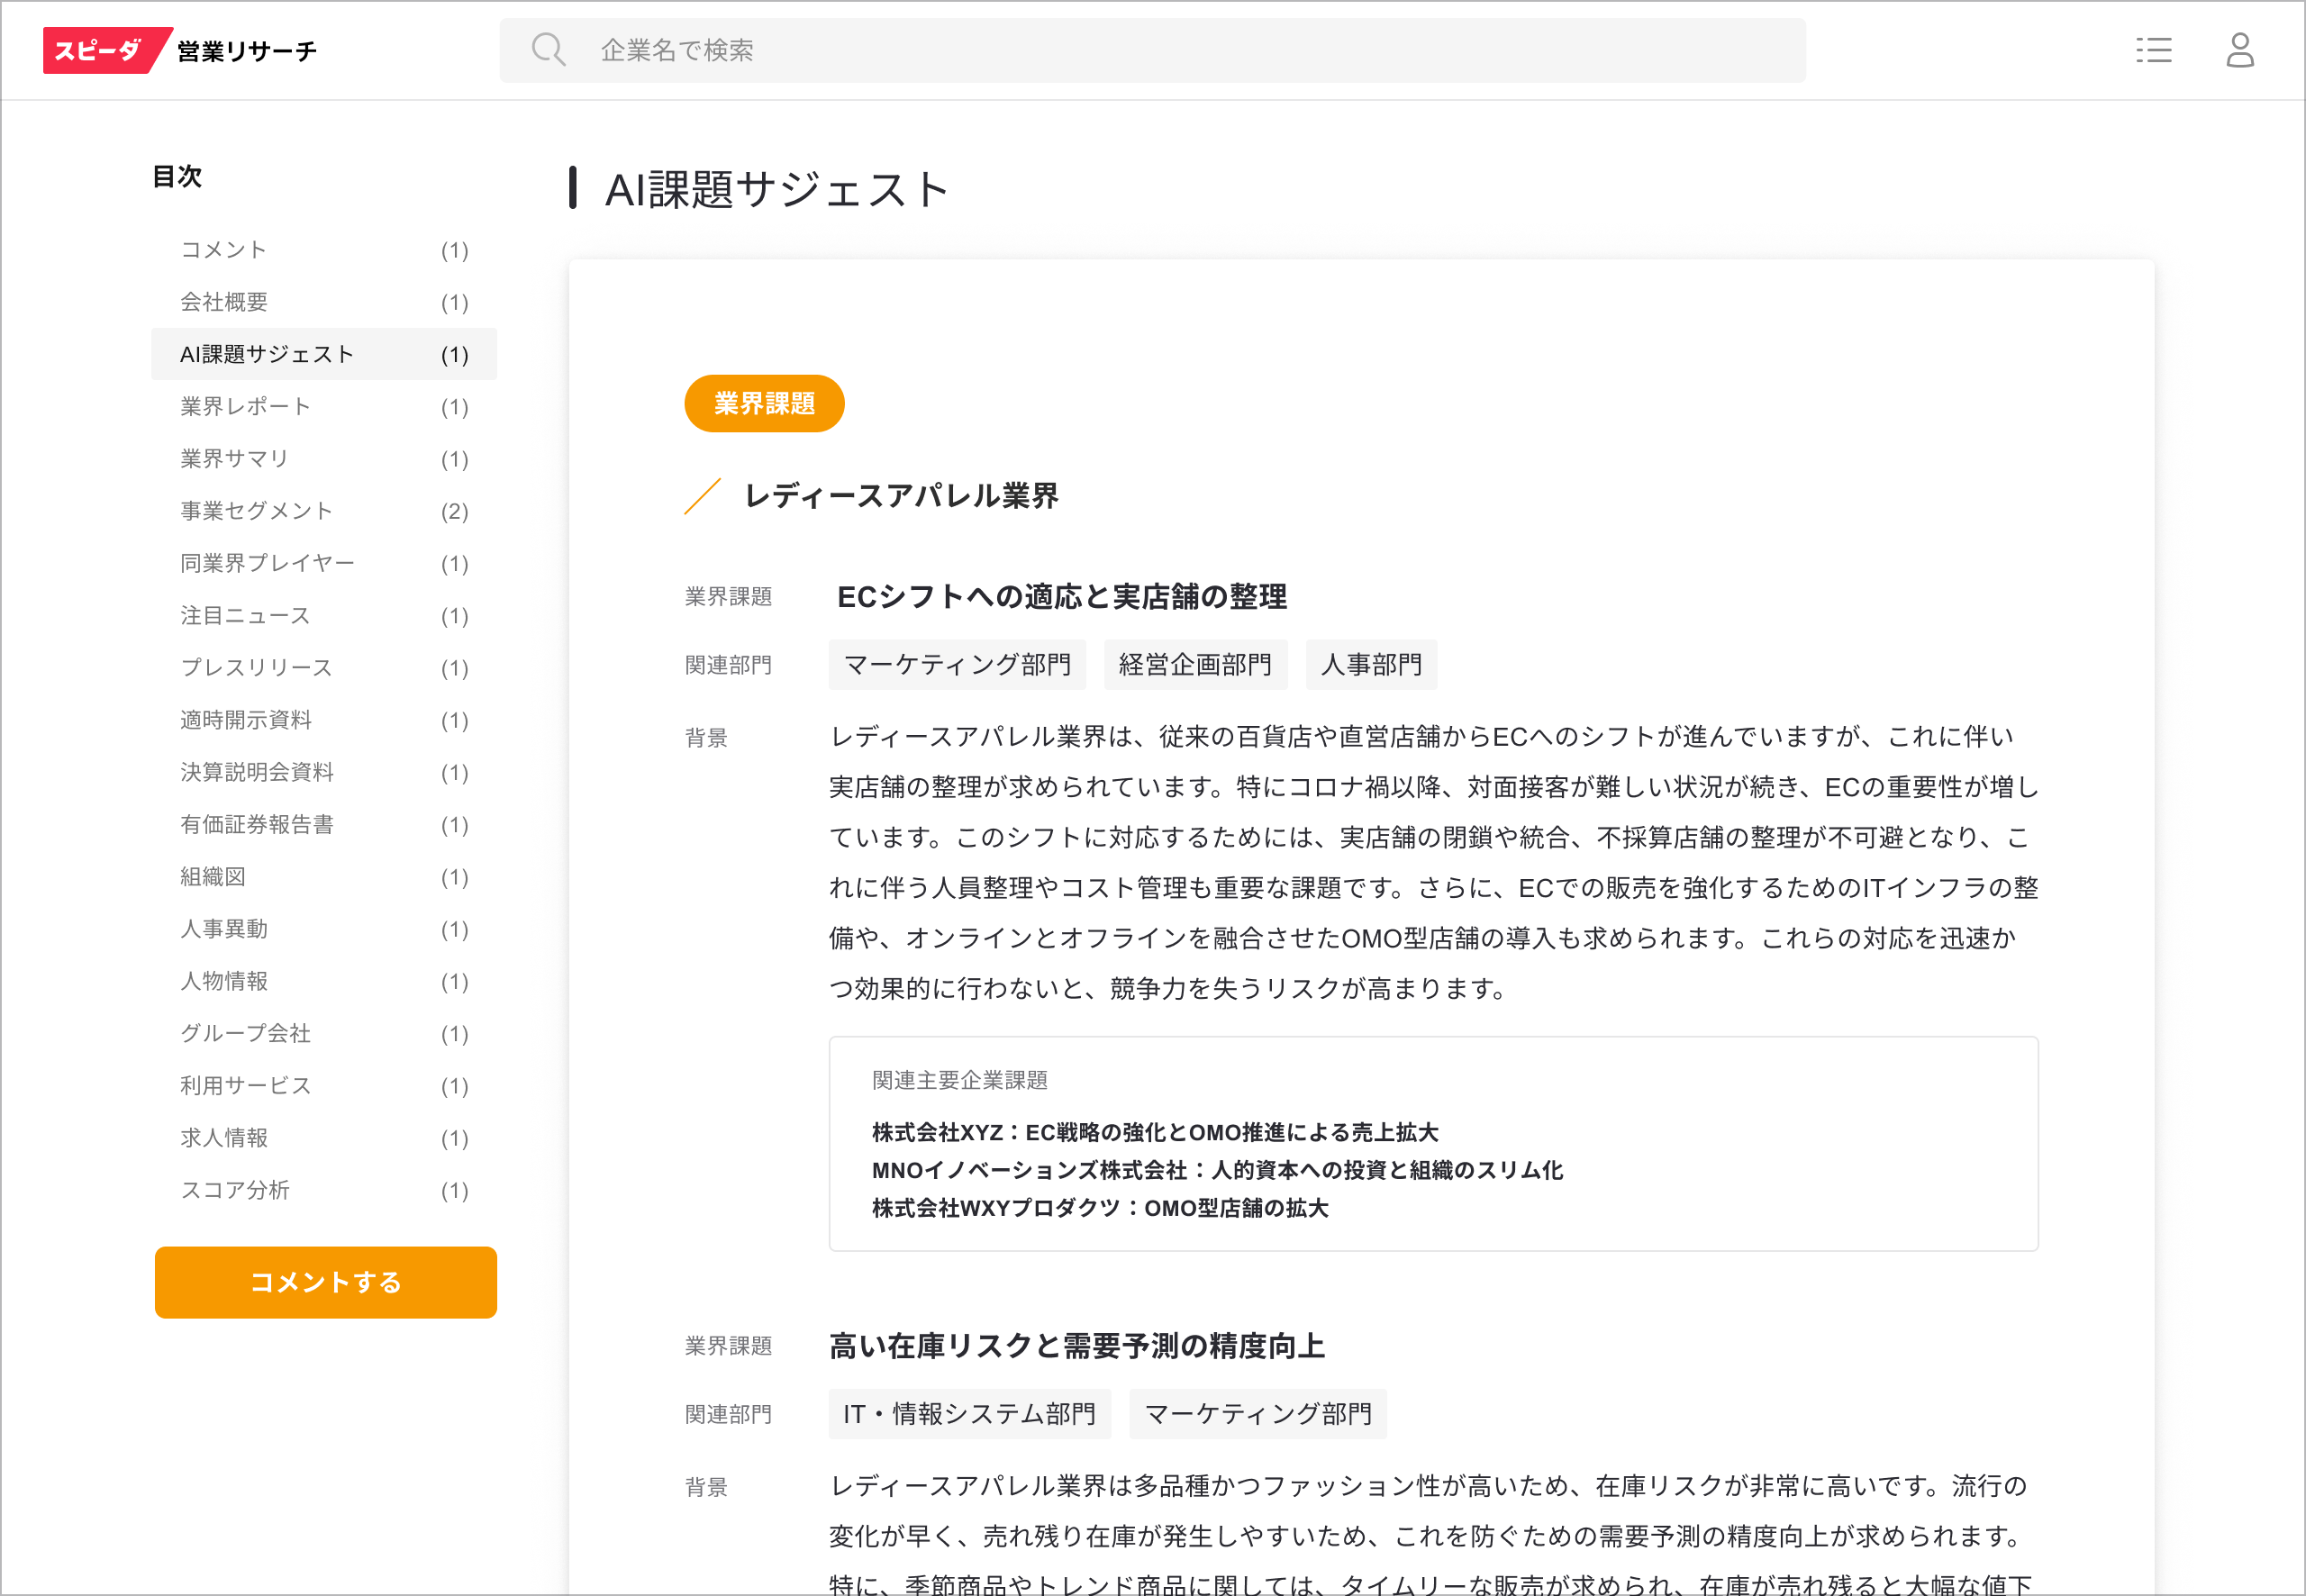Viewport: 2306px width, 1596px height.
Task: Click マーケティング部門 tag under ECシフト
Action: [957, 665]
